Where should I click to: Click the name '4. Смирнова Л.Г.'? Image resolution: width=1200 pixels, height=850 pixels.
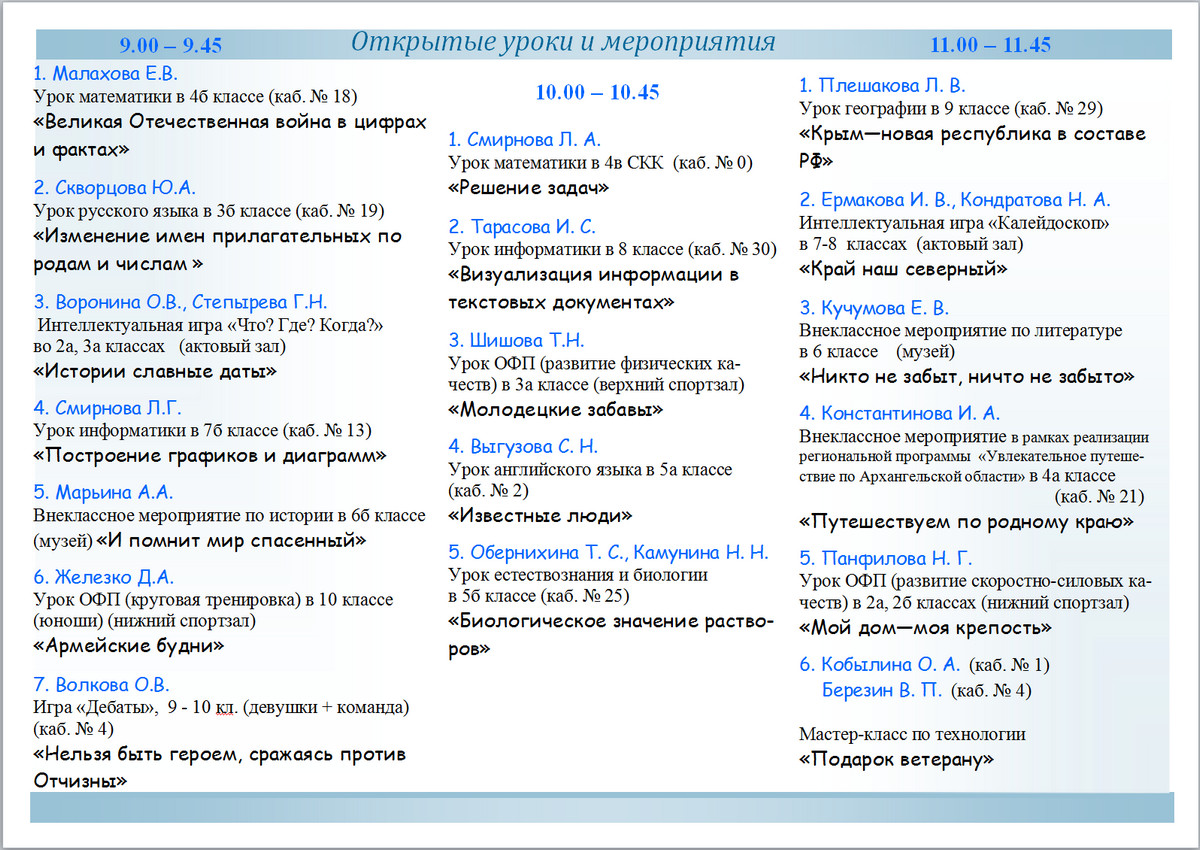tap(108, 408)
